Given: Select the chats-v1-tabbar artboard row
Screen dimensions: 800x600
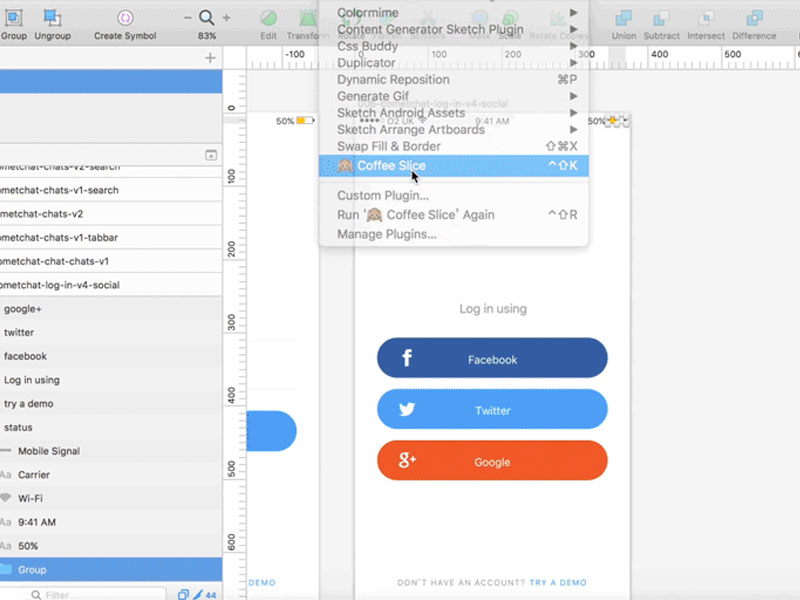Looking at the screenshot, I should point(111,238).
